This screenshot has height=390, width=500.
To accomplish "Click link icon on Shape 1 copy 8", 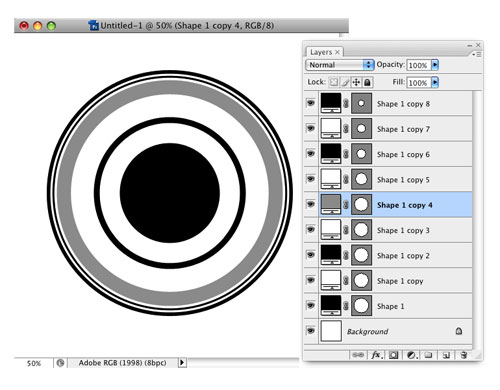I will coord(346,104).
